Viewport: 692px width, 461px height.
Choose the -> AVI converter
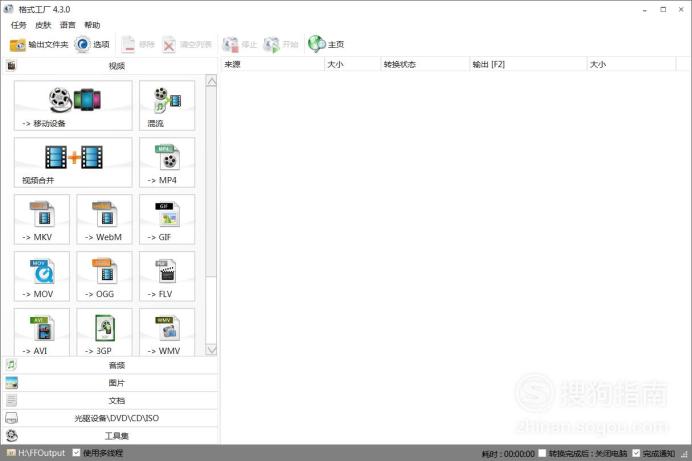tap(42, 332)
